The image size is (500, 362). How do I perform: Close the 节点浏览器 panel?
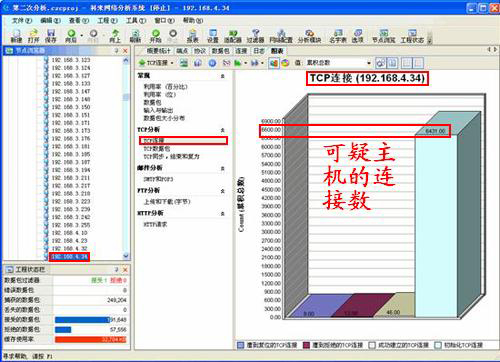click(x=125, y=51)
